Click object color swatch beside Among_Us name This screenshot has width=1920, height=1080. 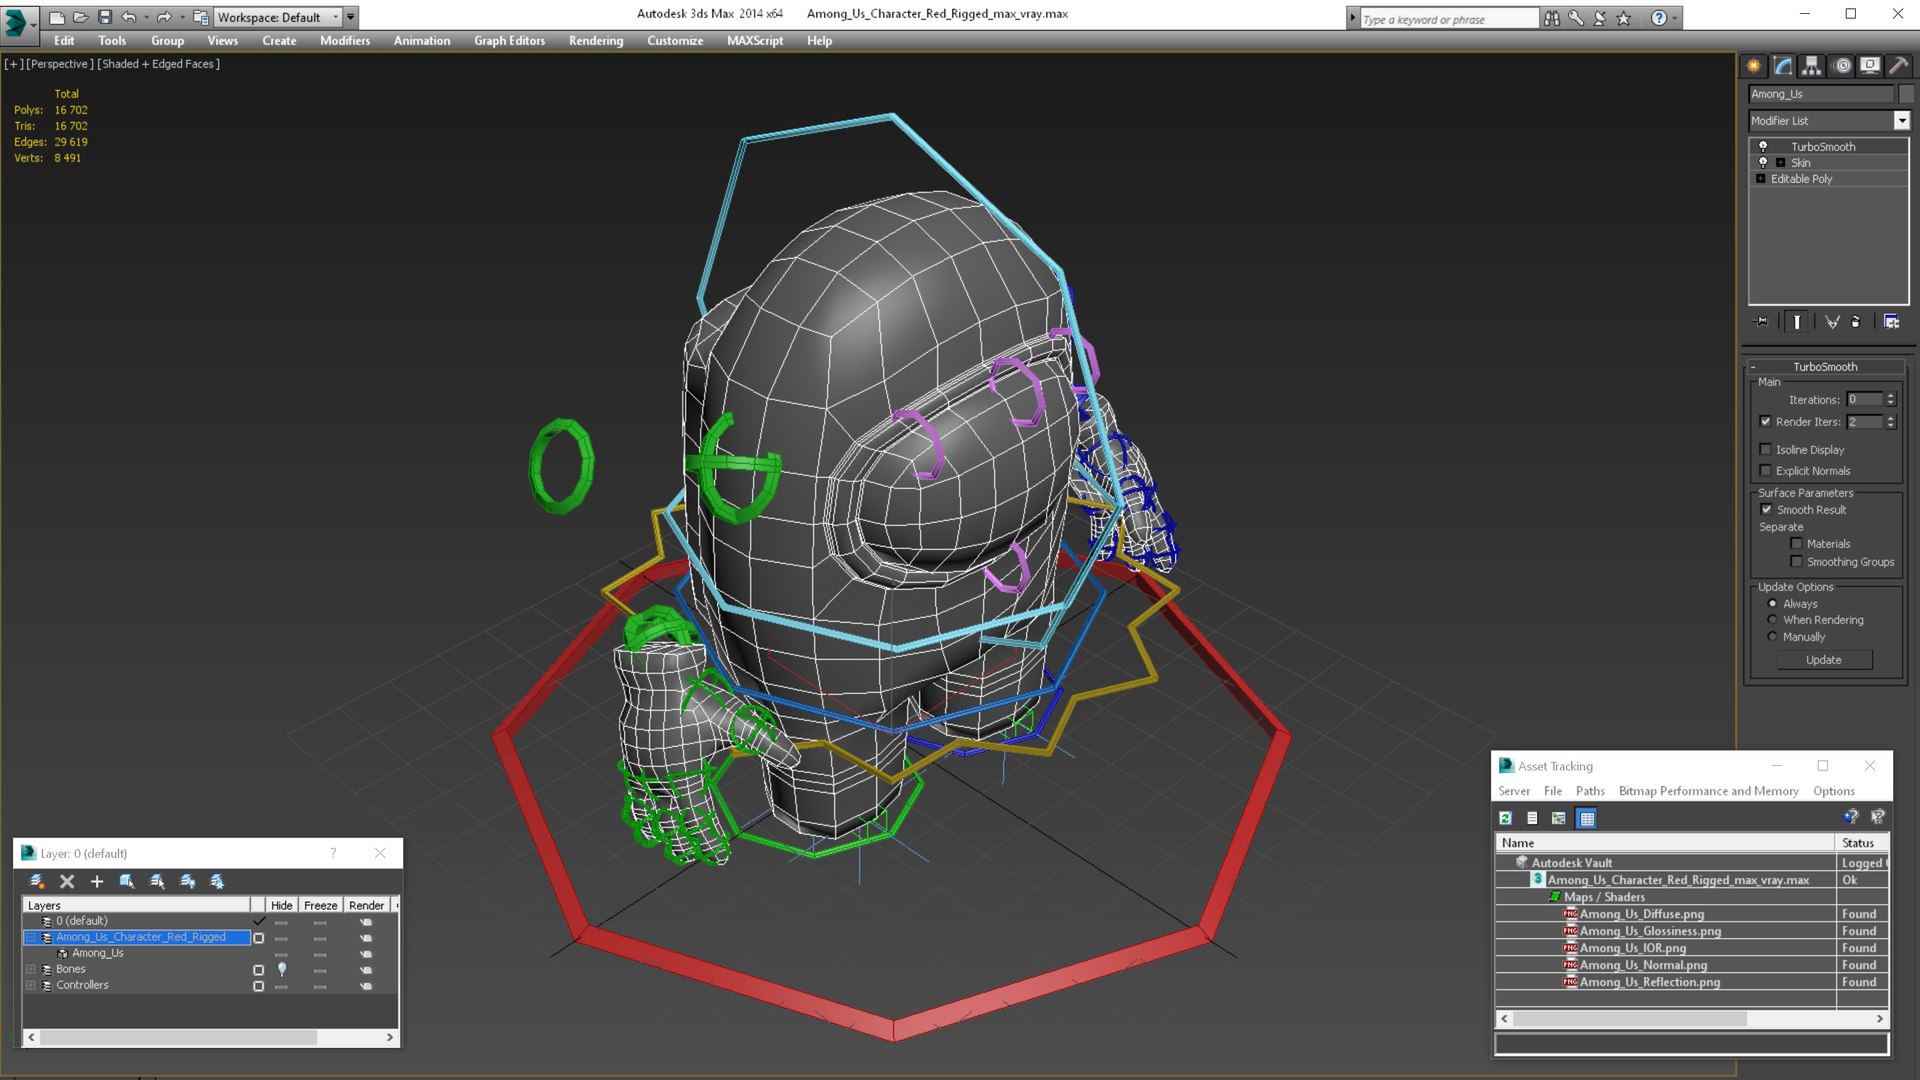click(1906, 94)
